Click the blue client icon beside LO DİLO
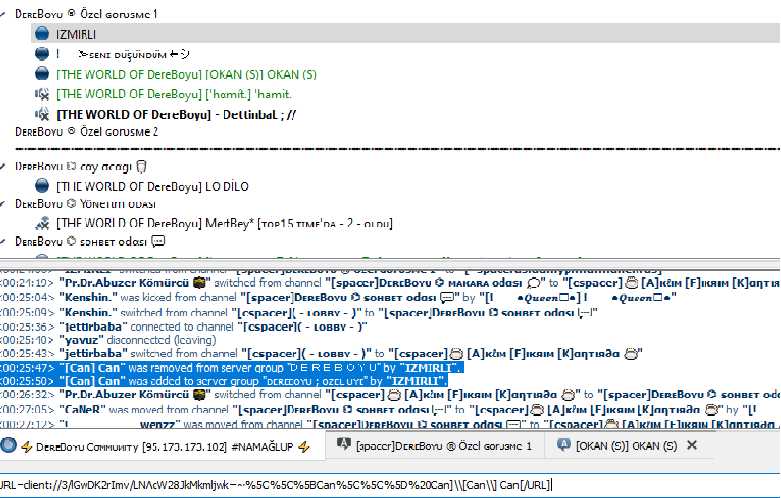 click(42, 186)
